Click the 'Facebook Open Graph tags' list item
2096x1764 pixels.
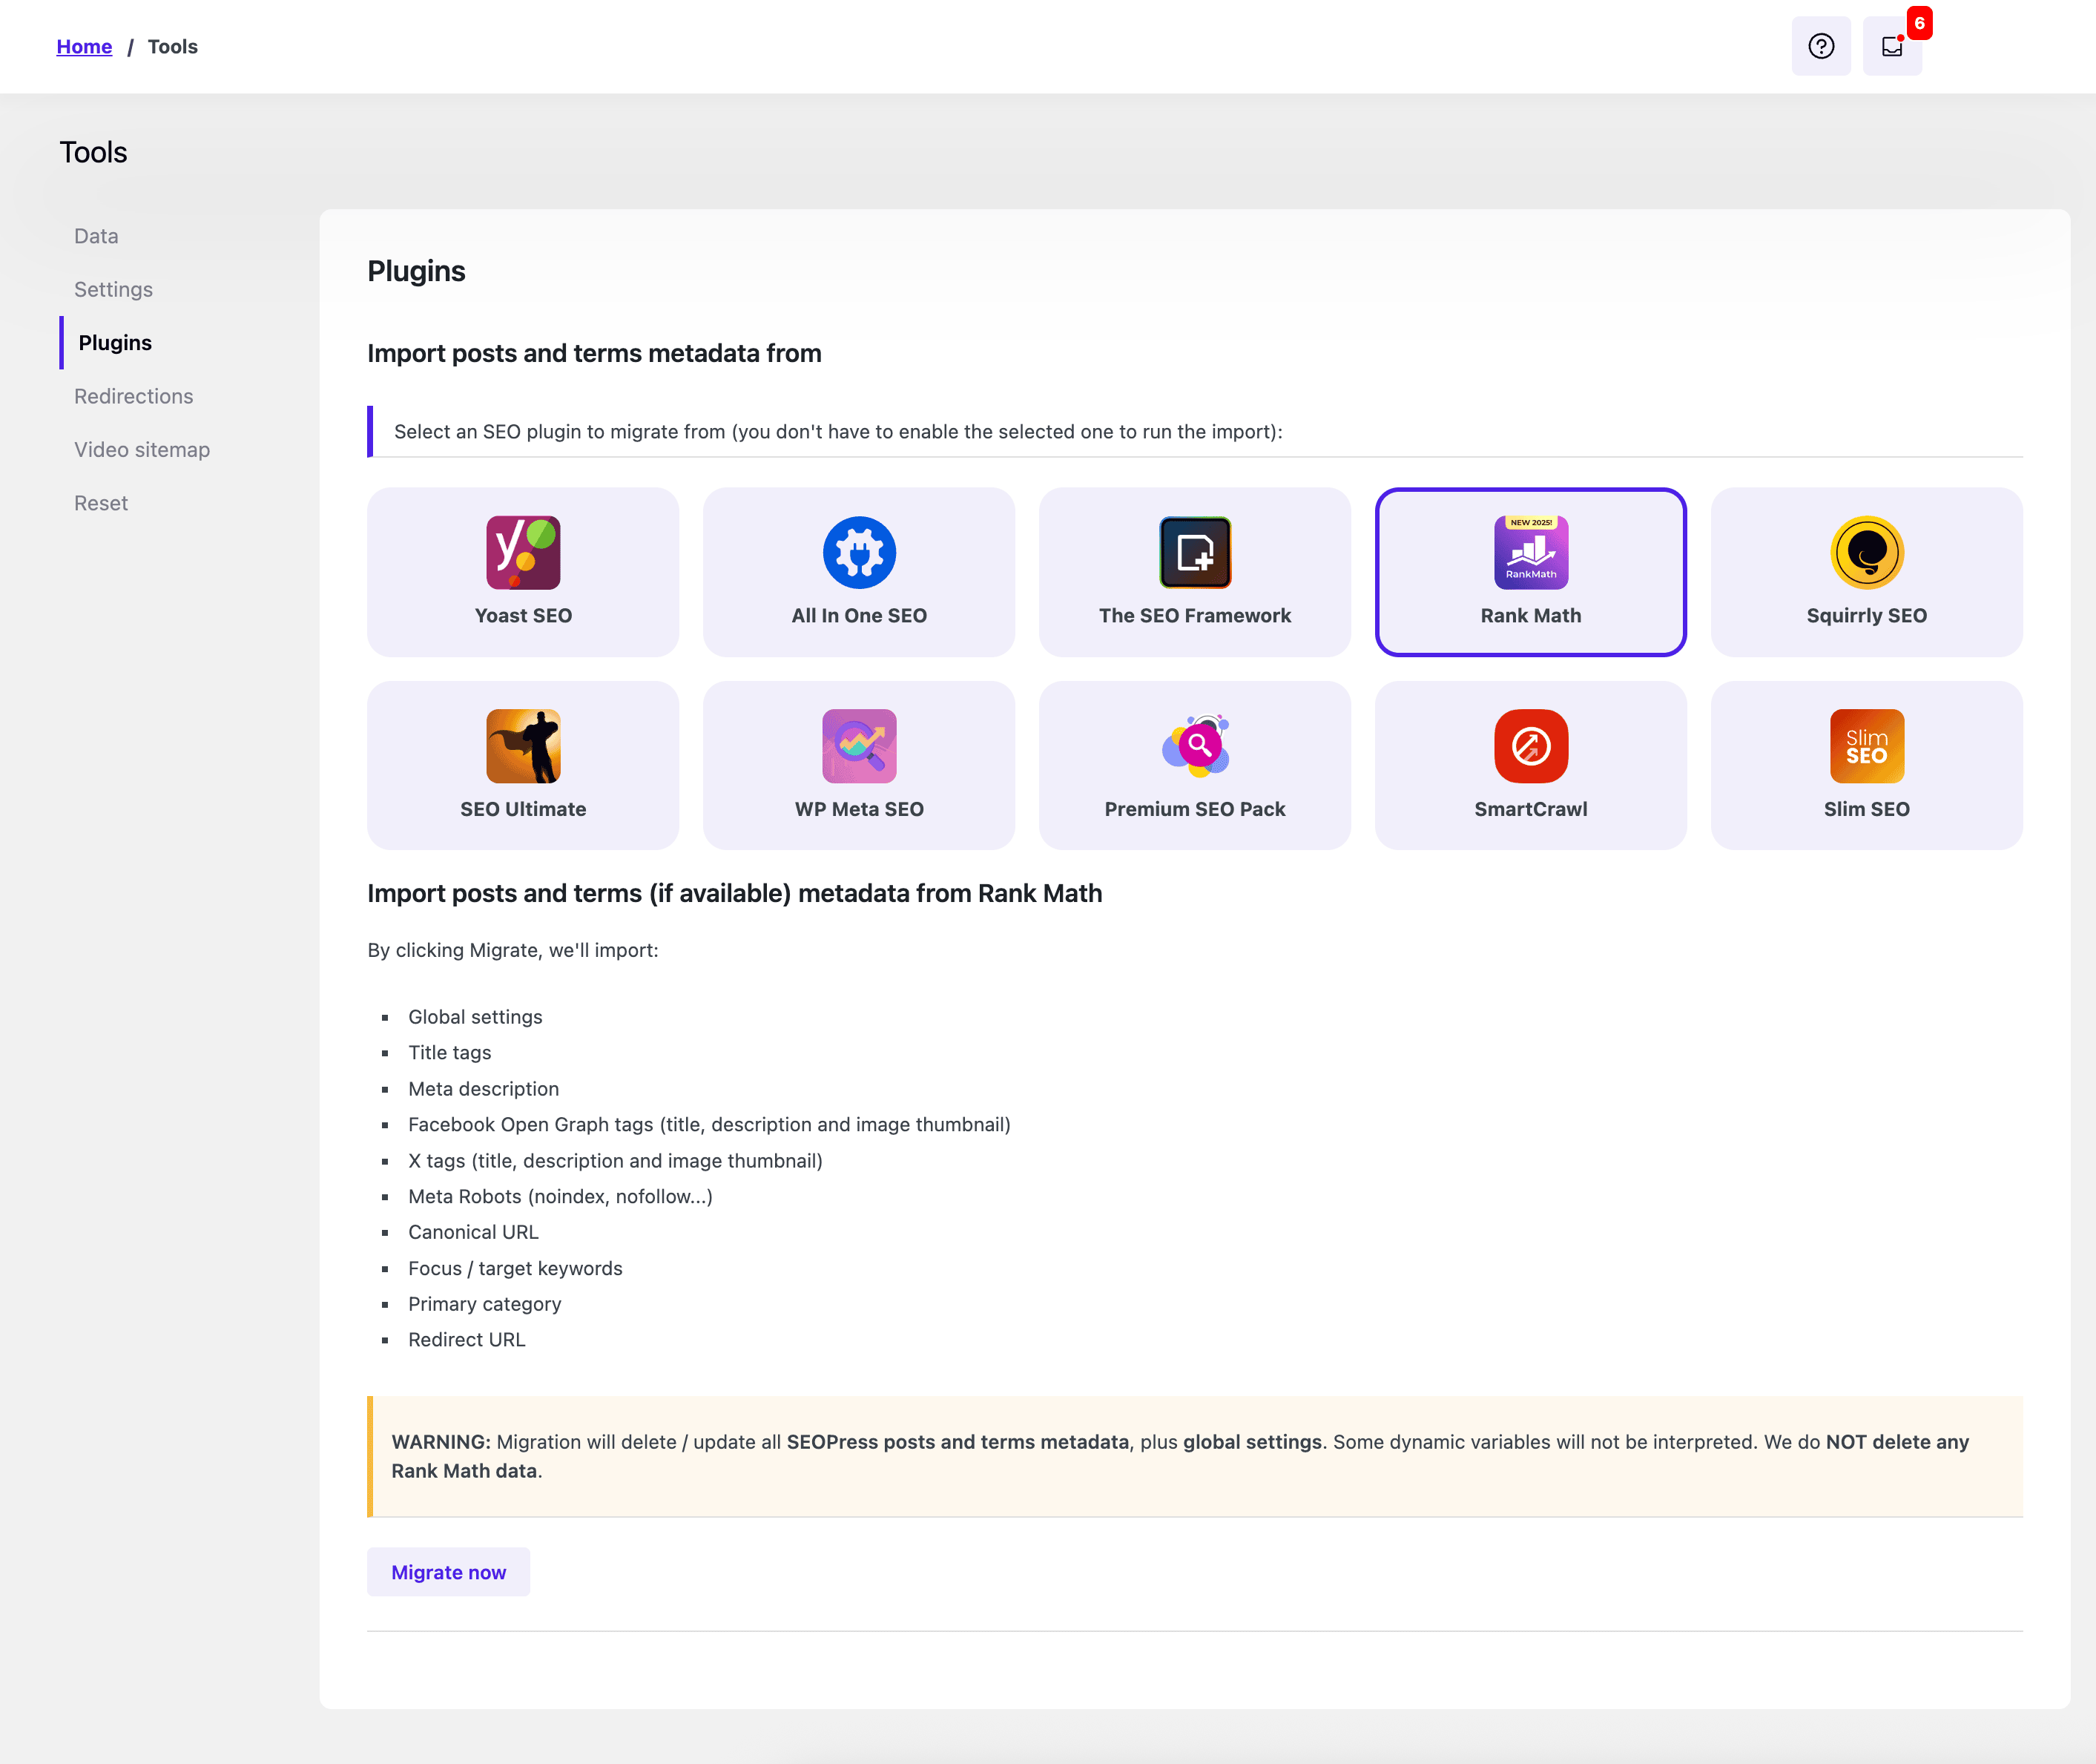click(709, 1125)
